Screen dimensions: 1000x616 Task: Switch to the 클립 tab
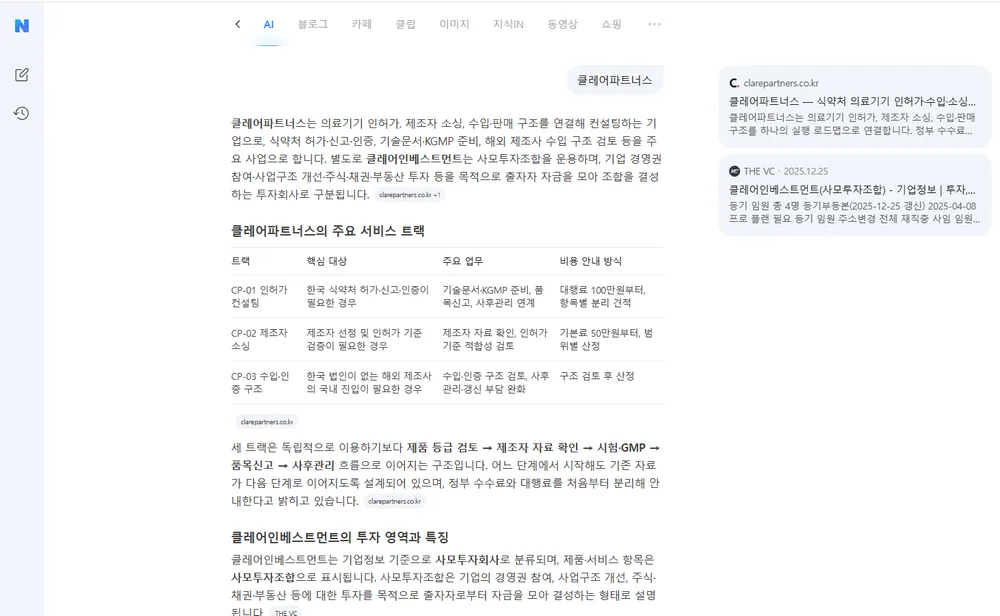point(405,24)
